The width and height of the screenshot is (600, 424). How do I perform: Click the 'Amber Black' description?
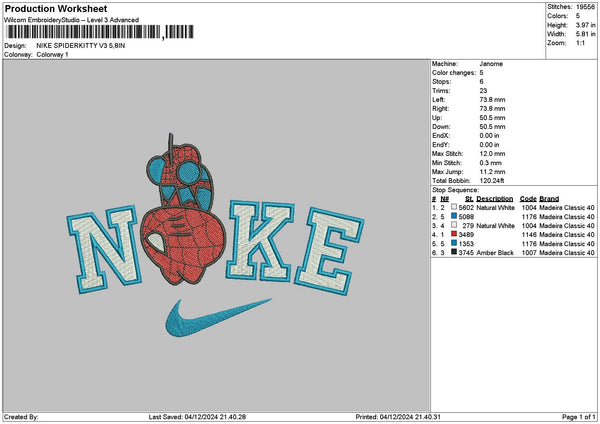(495, 253)
